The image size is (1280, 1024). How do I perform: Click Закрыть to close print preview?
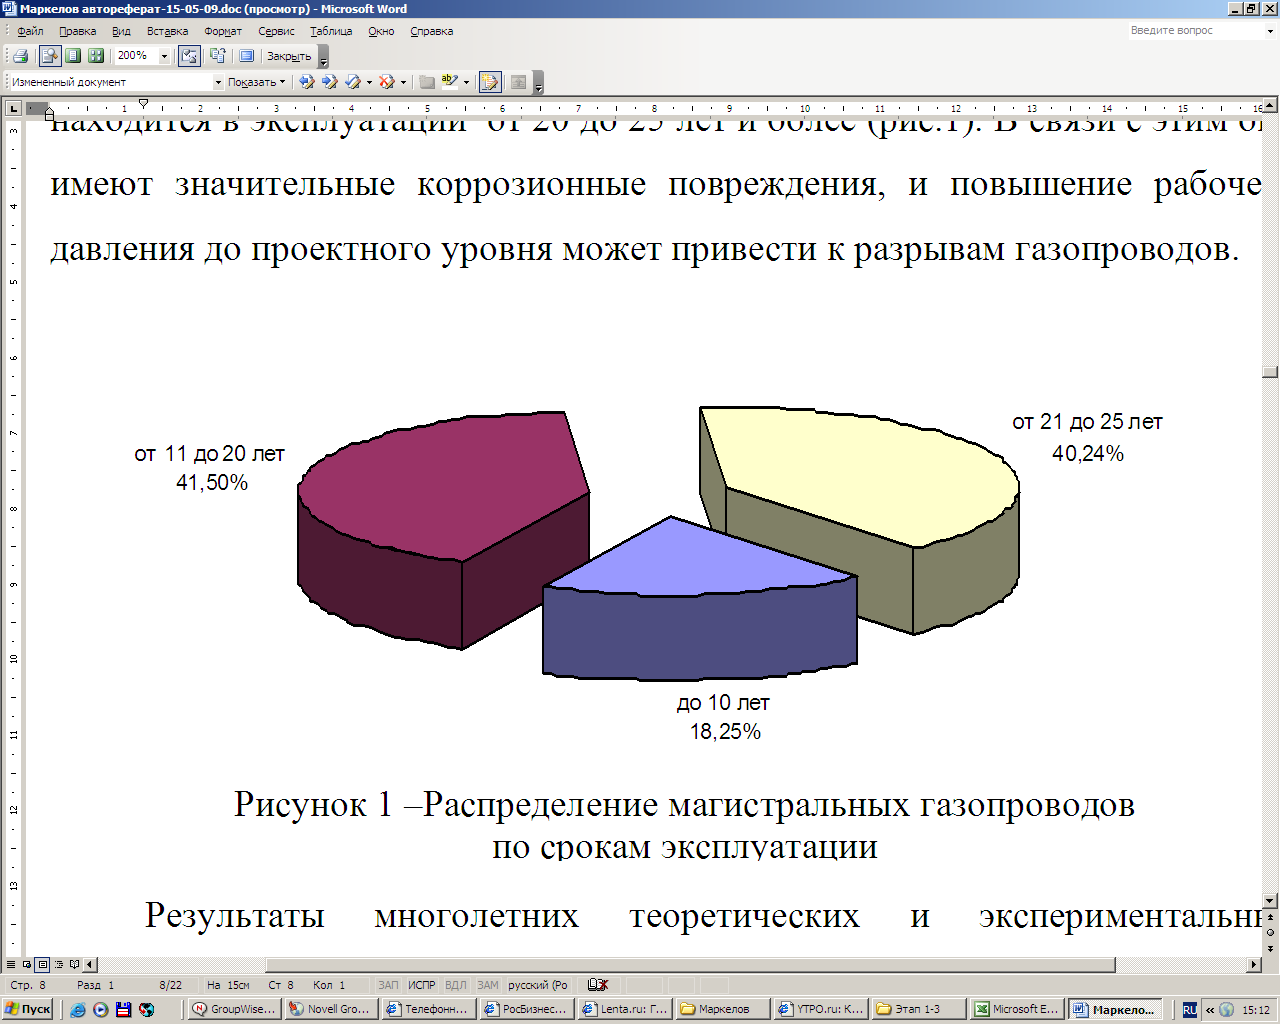289,56
